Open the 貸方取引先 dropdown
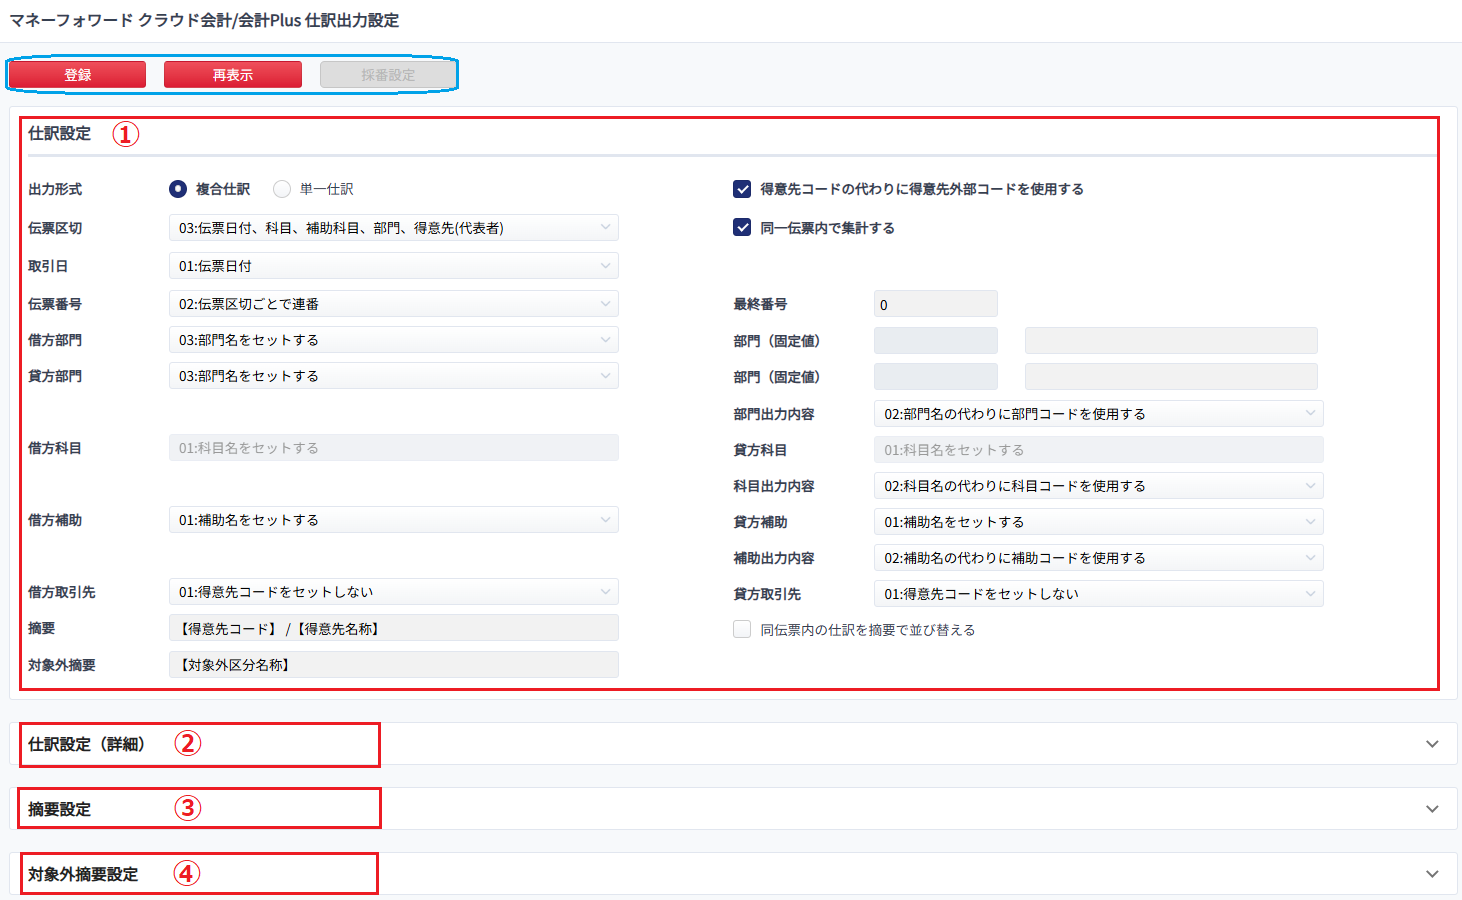 point(1098,594)
